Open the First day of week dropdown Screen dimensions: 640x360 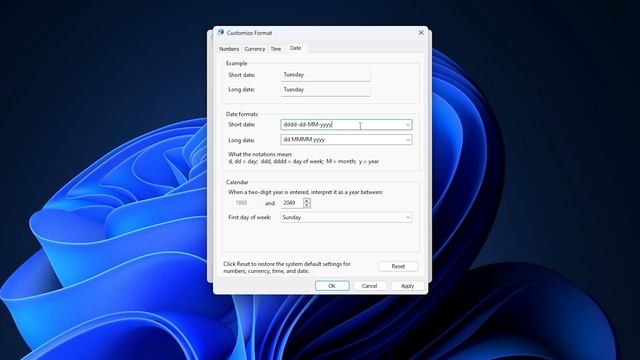tap(346, 218)
